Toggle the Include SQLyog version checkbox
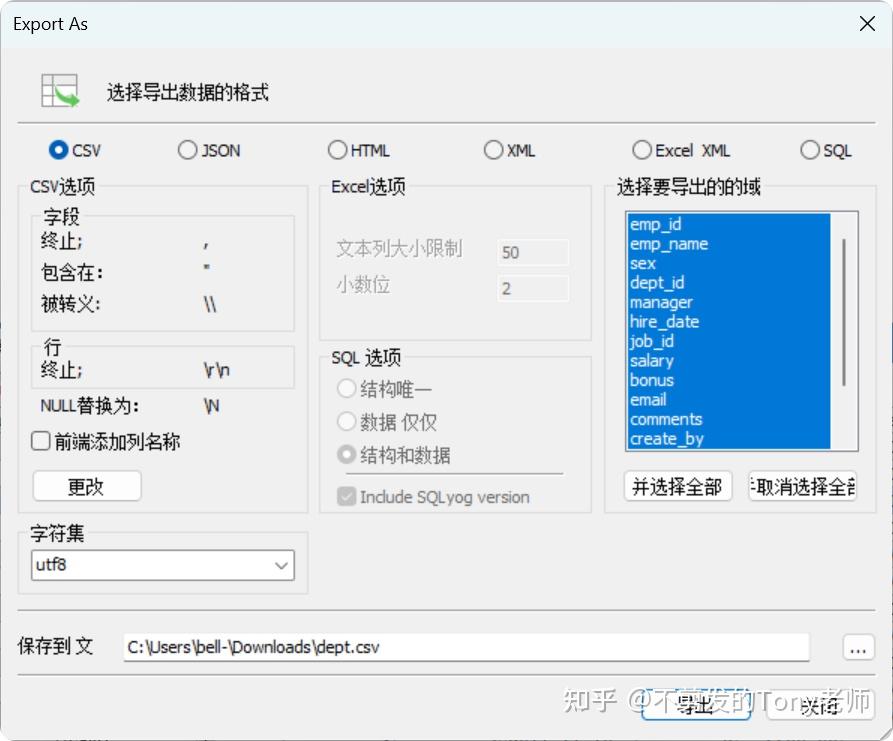This screenshot has width=893, height=741. [x=345, y=496]
